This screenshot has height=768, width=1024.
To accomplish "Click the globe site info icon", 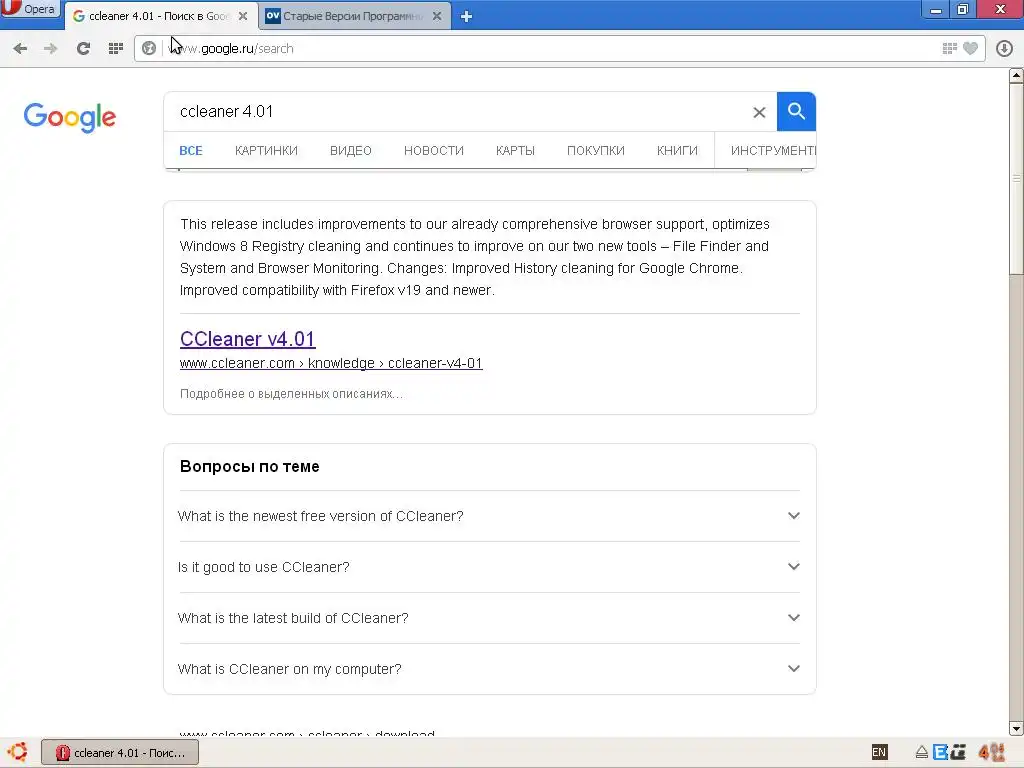I will pos(149,48).
